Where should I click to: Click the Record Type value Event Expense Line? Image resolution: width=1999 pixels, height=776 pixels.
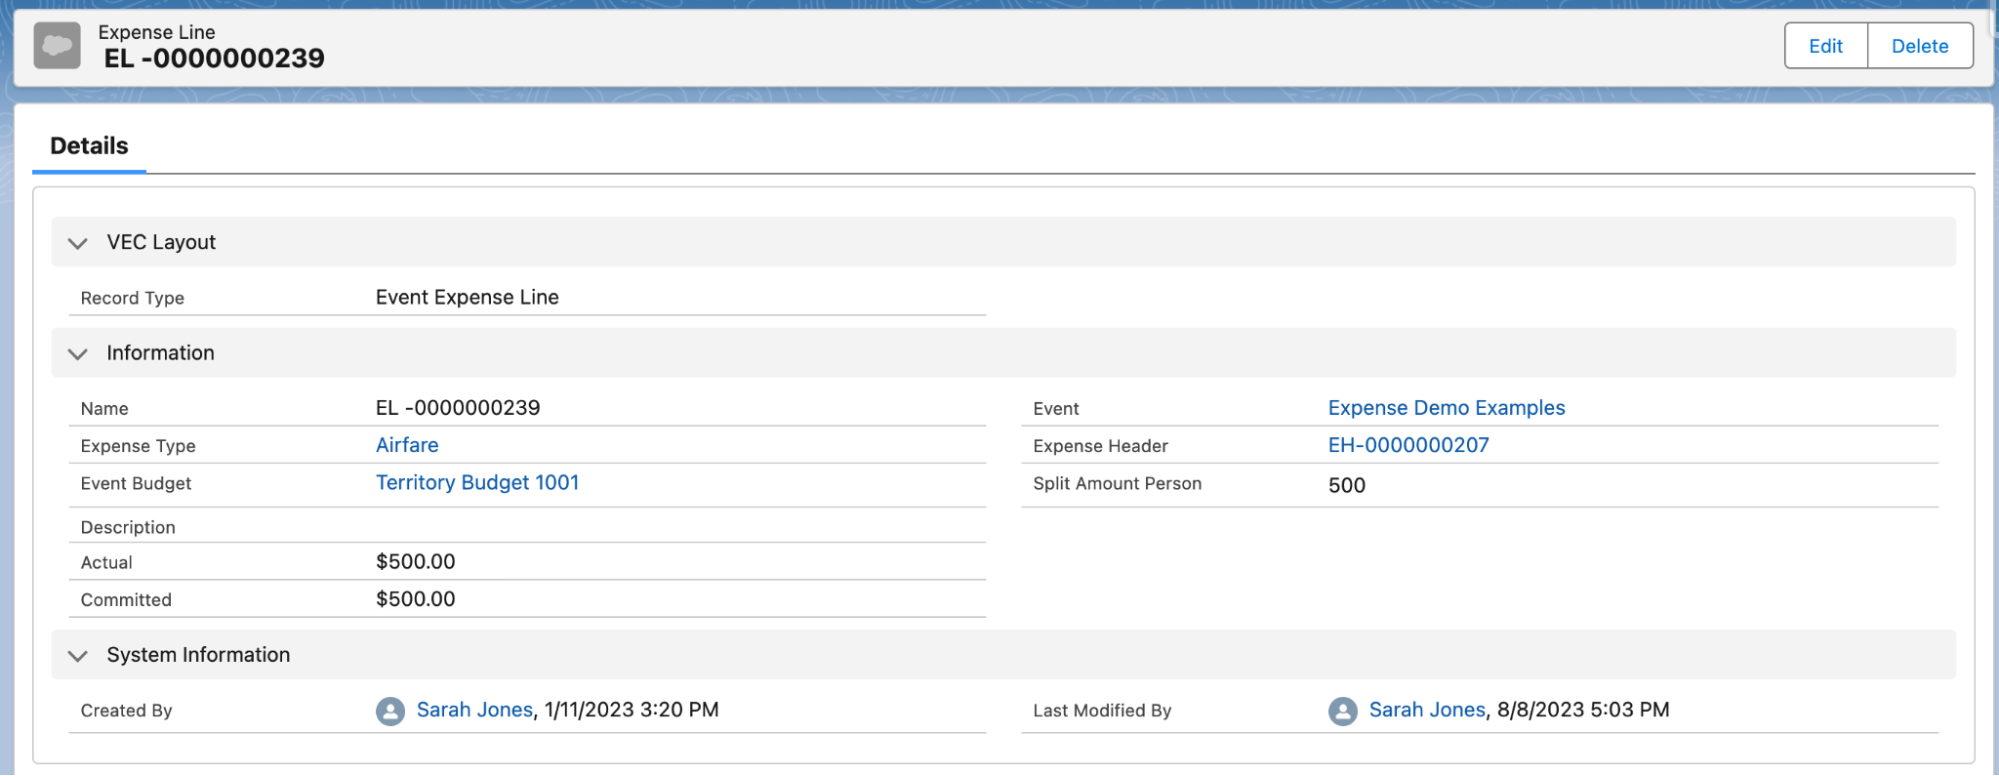click(x=467, y=297)
